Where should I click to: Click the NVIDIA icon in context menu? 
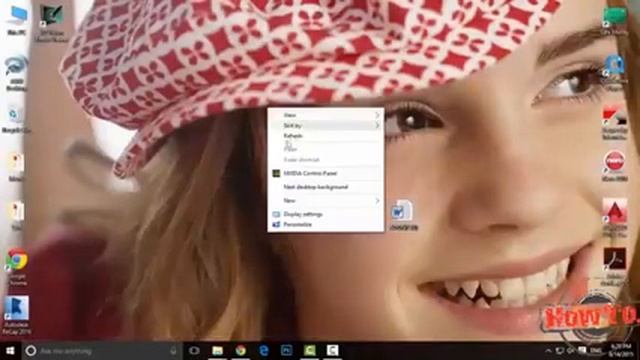coord(276,173)
